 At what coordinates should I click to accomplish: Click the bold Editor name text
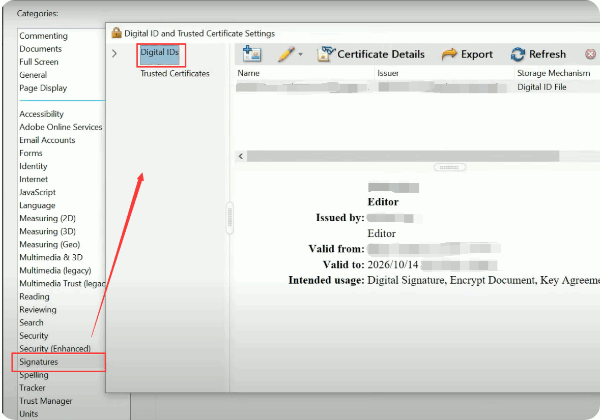[x=383, y=202]
